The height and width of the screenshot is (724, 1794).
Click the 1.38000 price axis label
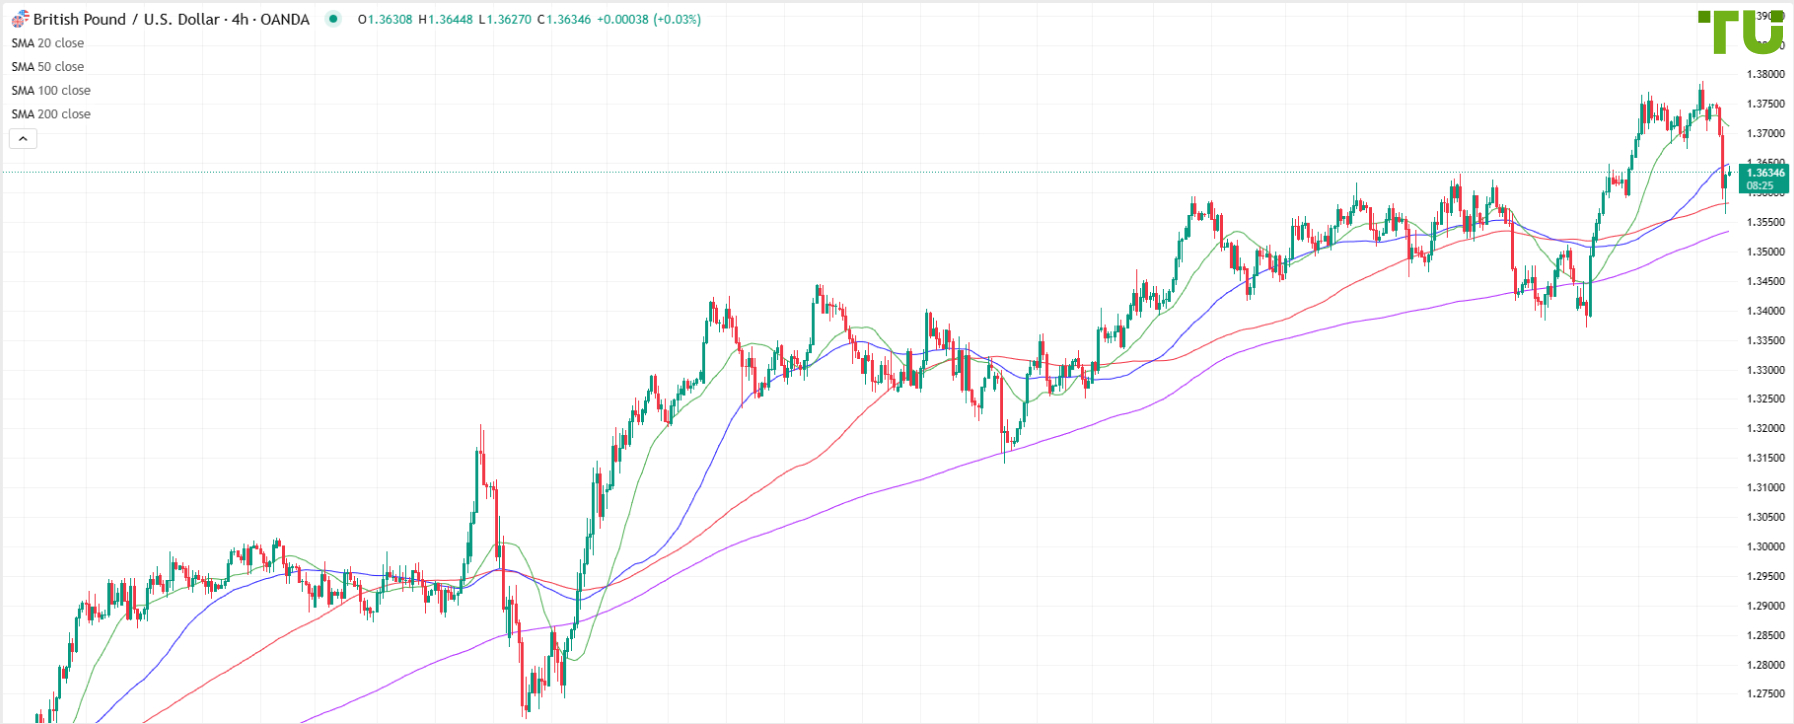click(1766, 74)
